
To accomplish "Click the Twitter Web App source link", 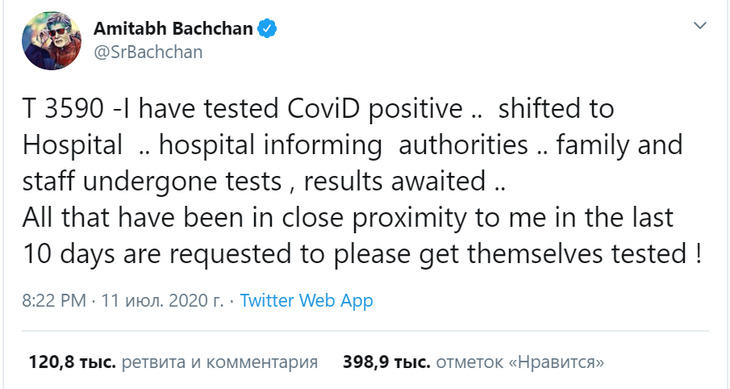I will tap(306, 301).
